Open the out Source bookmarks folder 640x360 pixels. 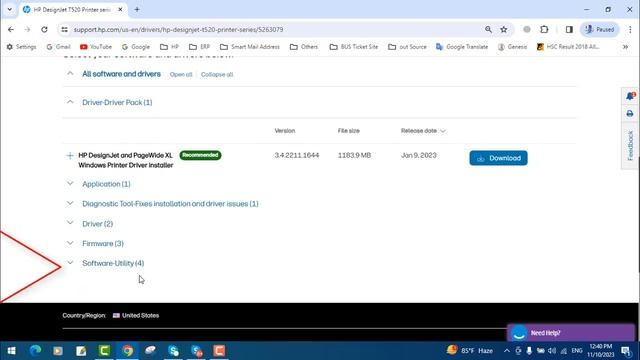pyautogui.click(x=407, y=47)
